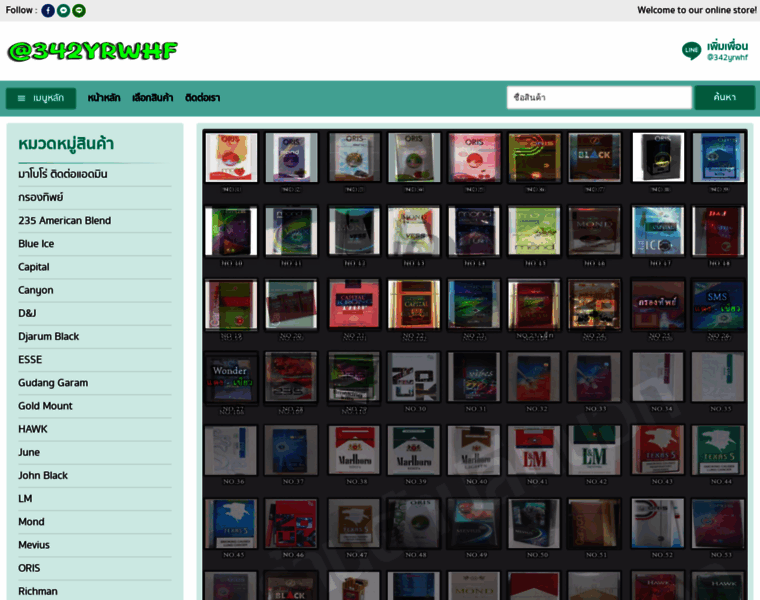Select the ICE pack thumbnail NO.17

coord(658,231)
